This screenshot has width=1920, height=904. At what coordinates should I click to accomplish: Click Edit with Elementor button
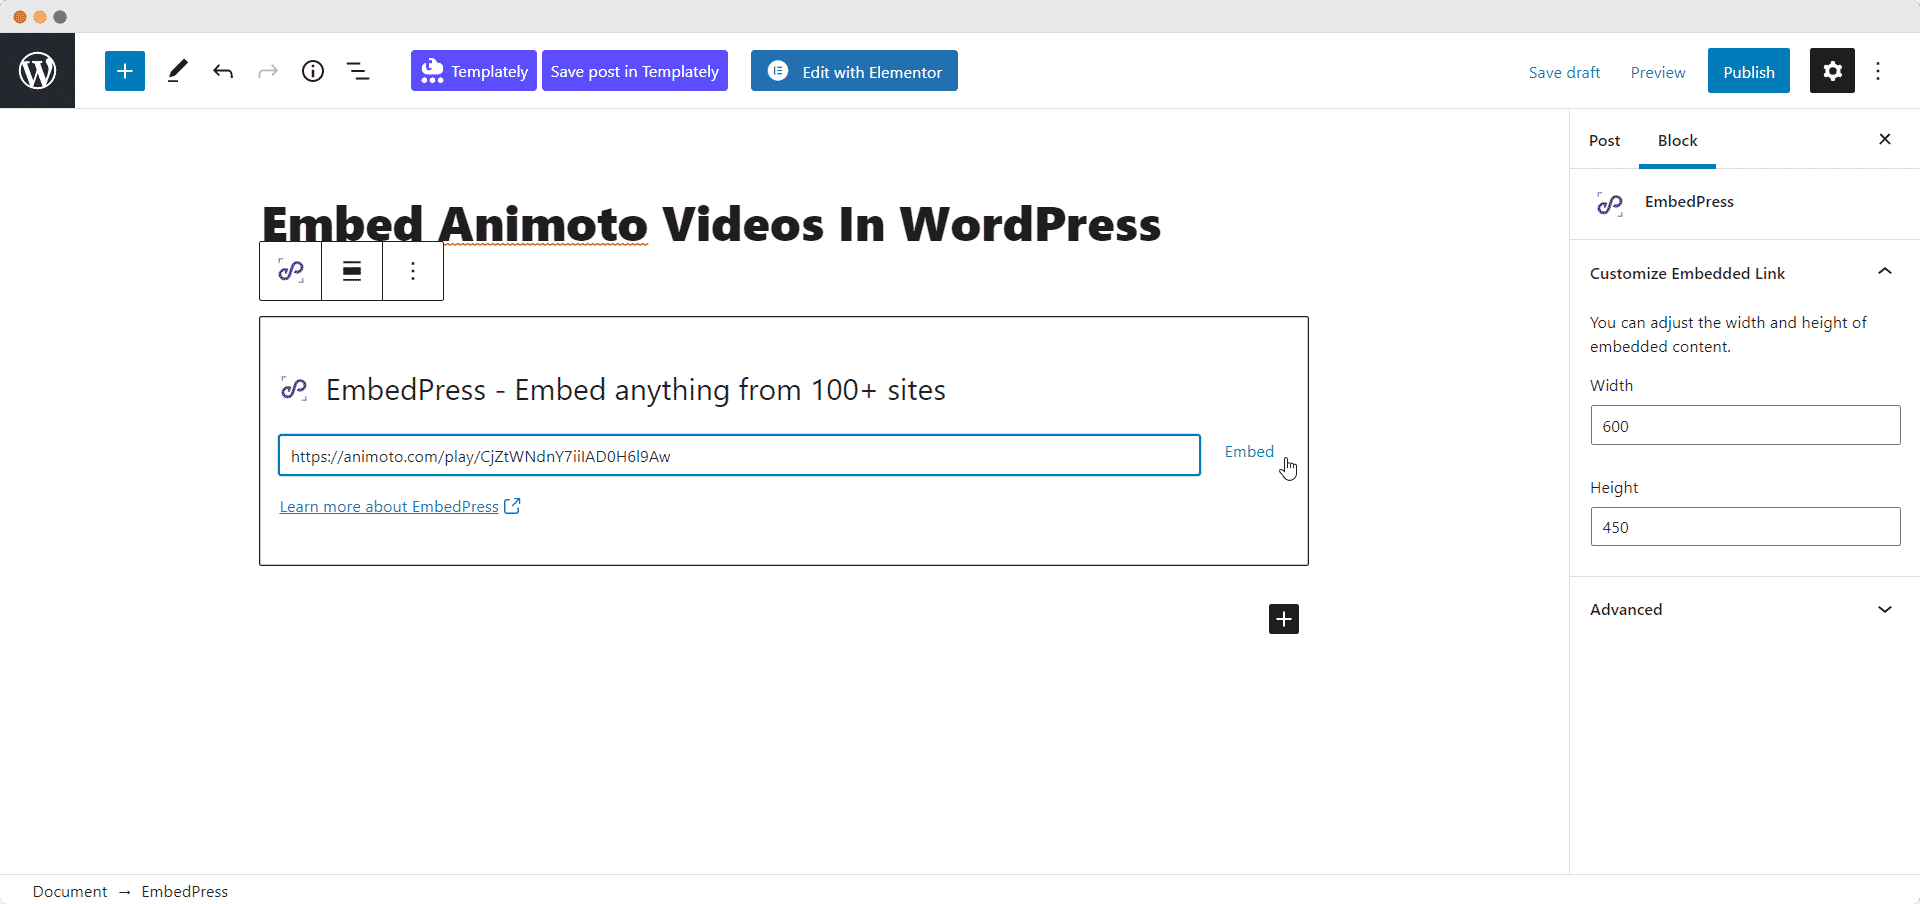click(854, 71)
